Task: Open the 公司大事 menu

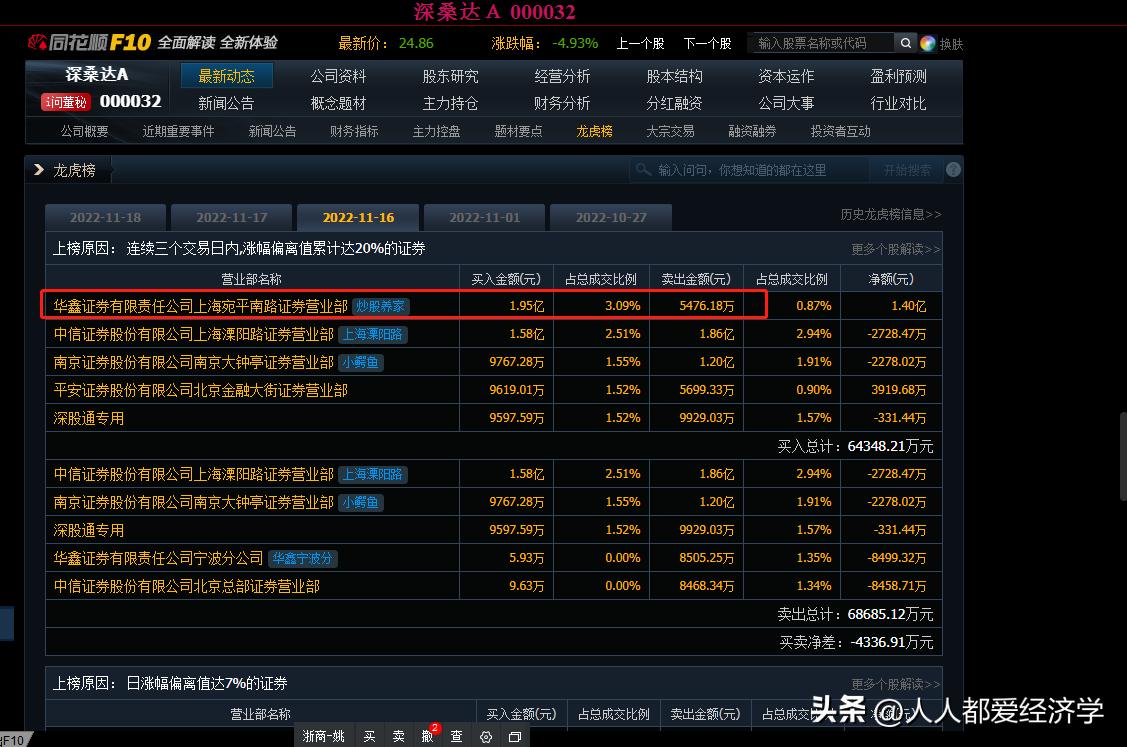Action: [786, 104]
